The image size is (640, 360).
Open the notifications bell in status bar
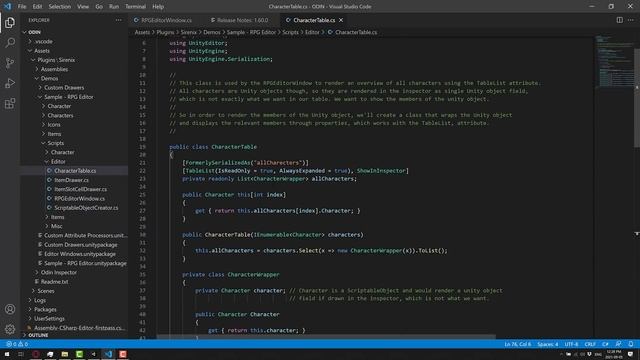(631, 344)
